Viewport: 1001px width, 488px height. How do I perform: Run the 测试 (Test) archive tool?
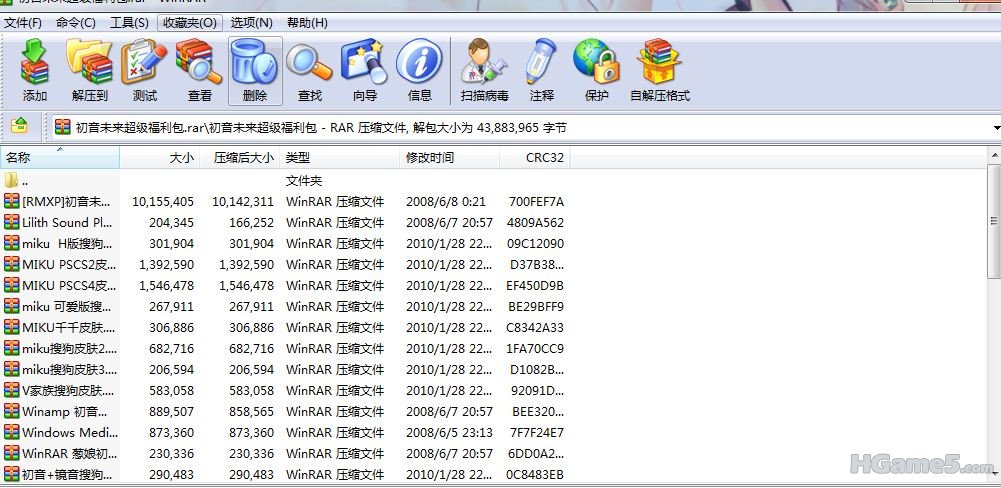click(144, 70)
